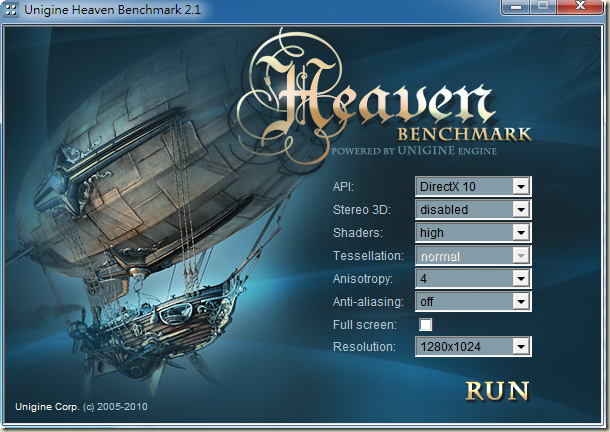Expand the Shaders dropdown set to high
The width and height of the screenshot is (610, 432).
[x=473, y=232]
